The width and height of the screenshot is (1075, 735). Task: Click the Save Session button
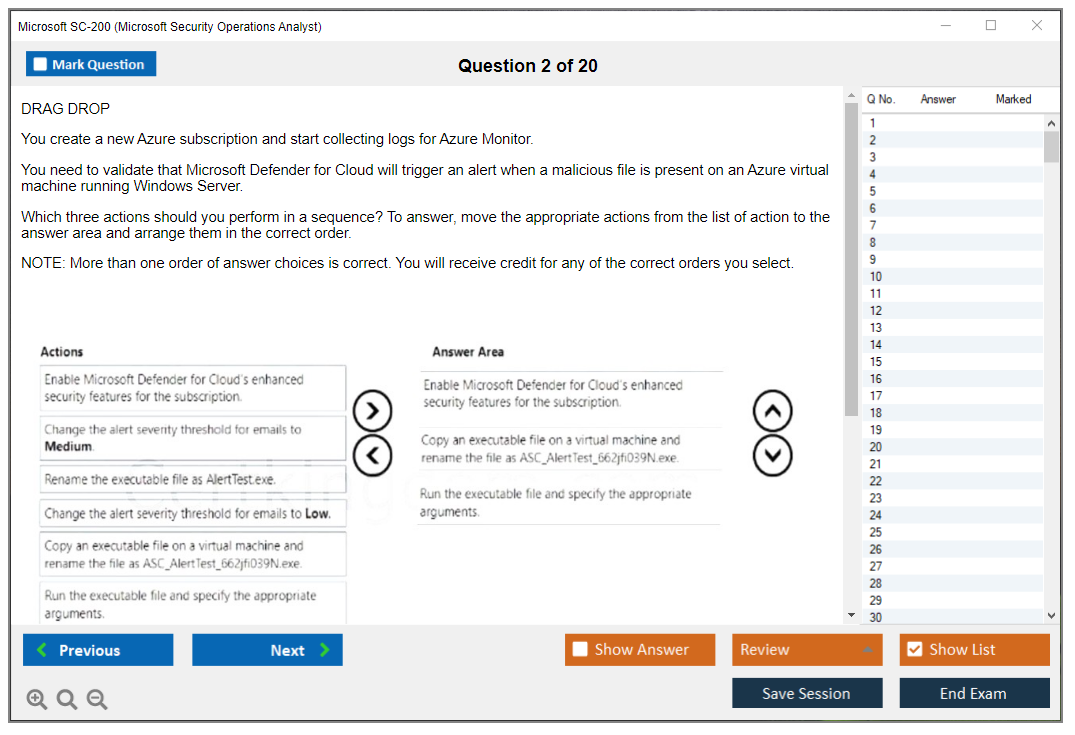pos(806,693)
